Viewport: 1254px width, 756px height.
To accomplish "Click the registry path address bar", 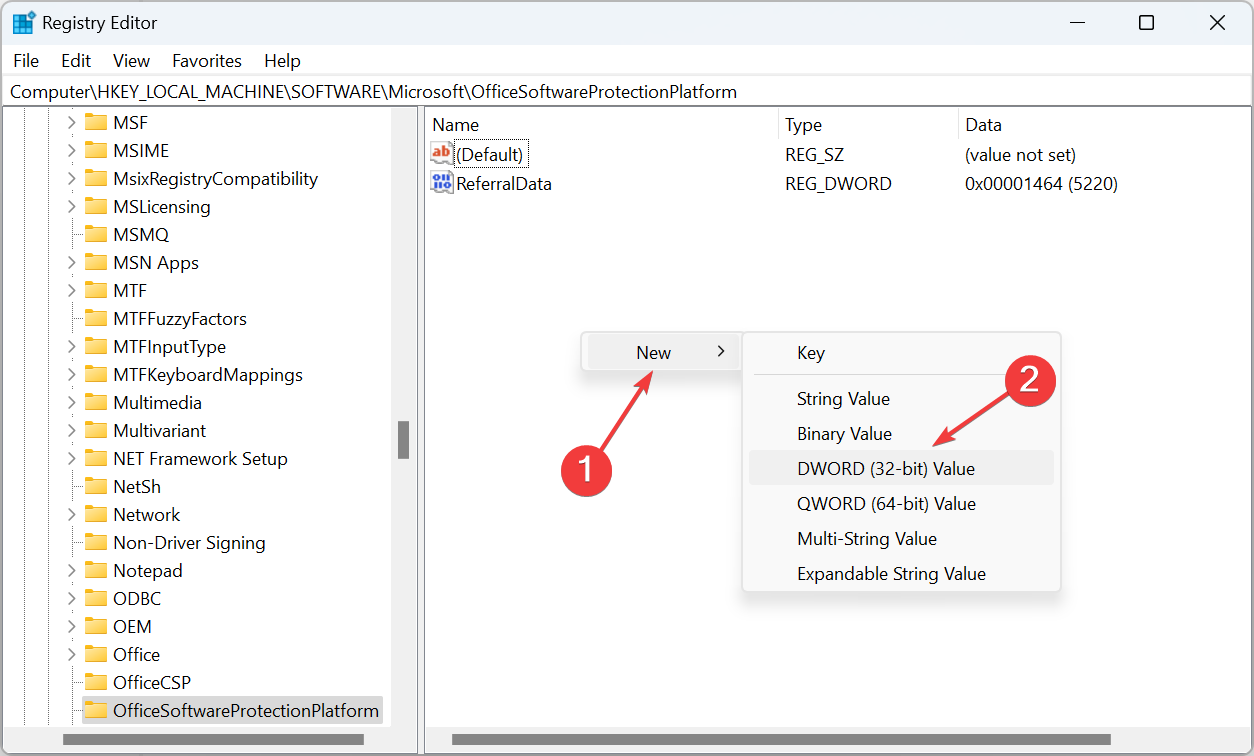I will coord(627,92).
